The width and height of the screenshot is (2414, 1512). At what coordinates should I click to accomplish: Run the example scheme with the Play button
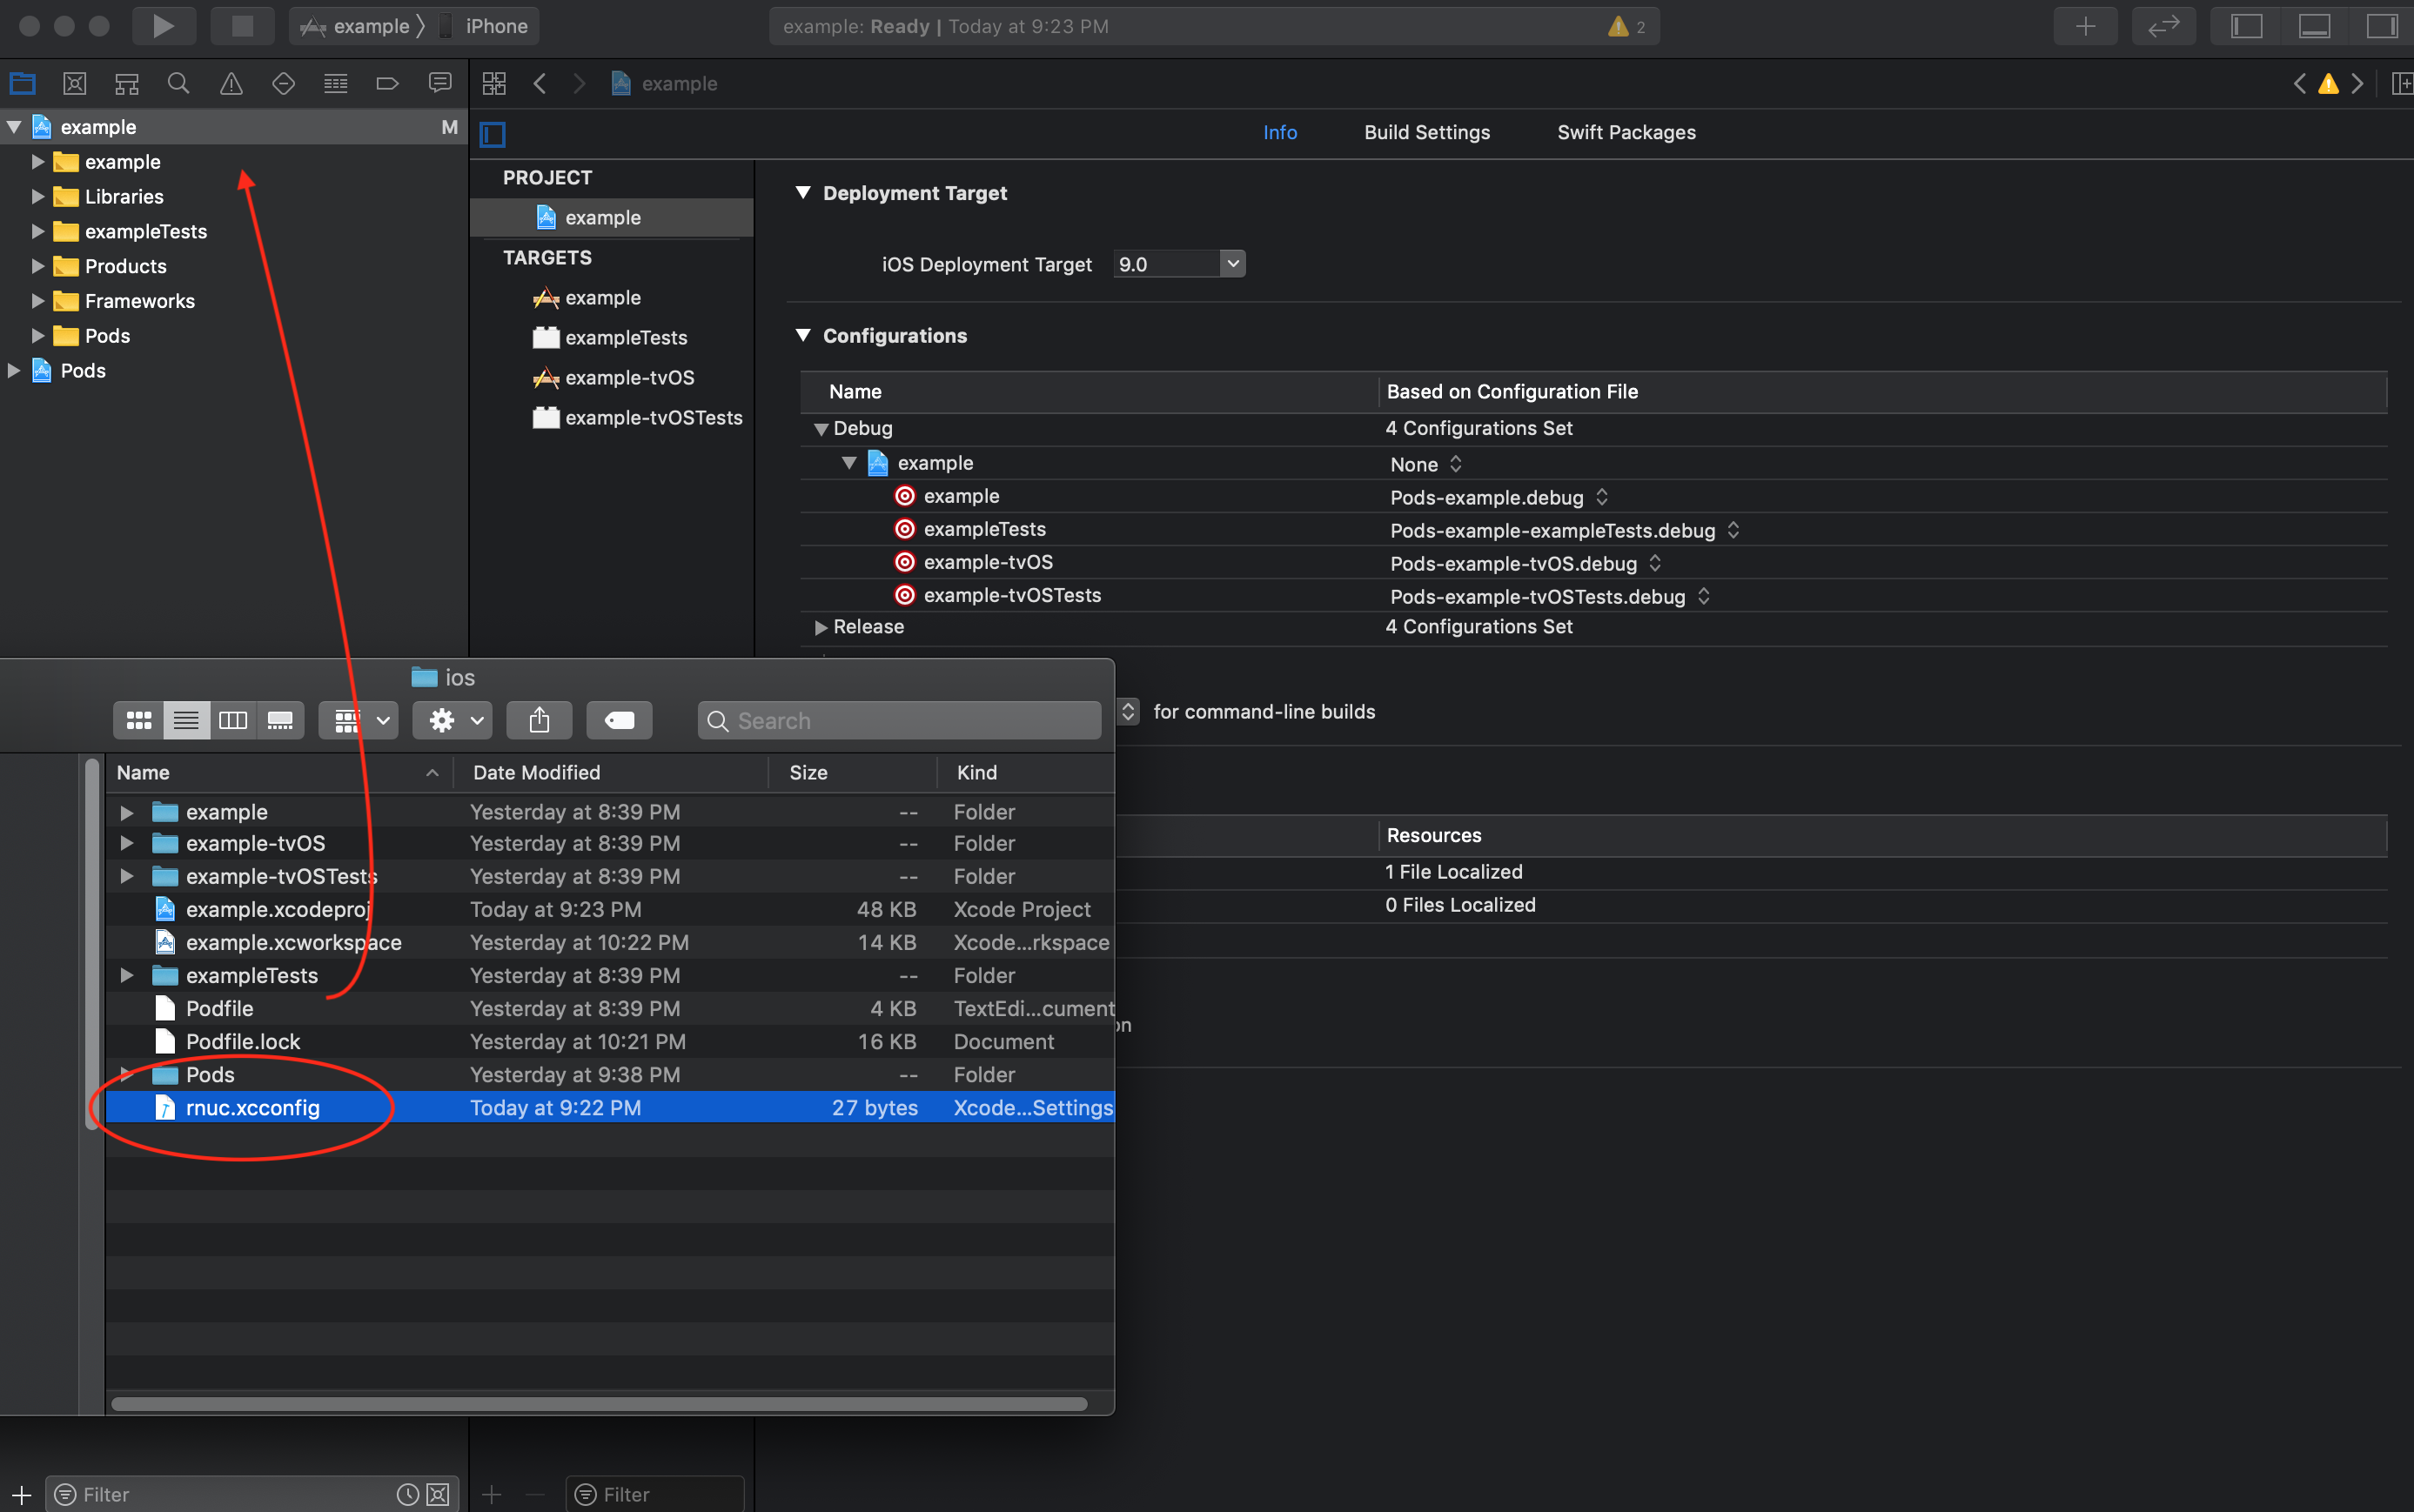[163, 26]
